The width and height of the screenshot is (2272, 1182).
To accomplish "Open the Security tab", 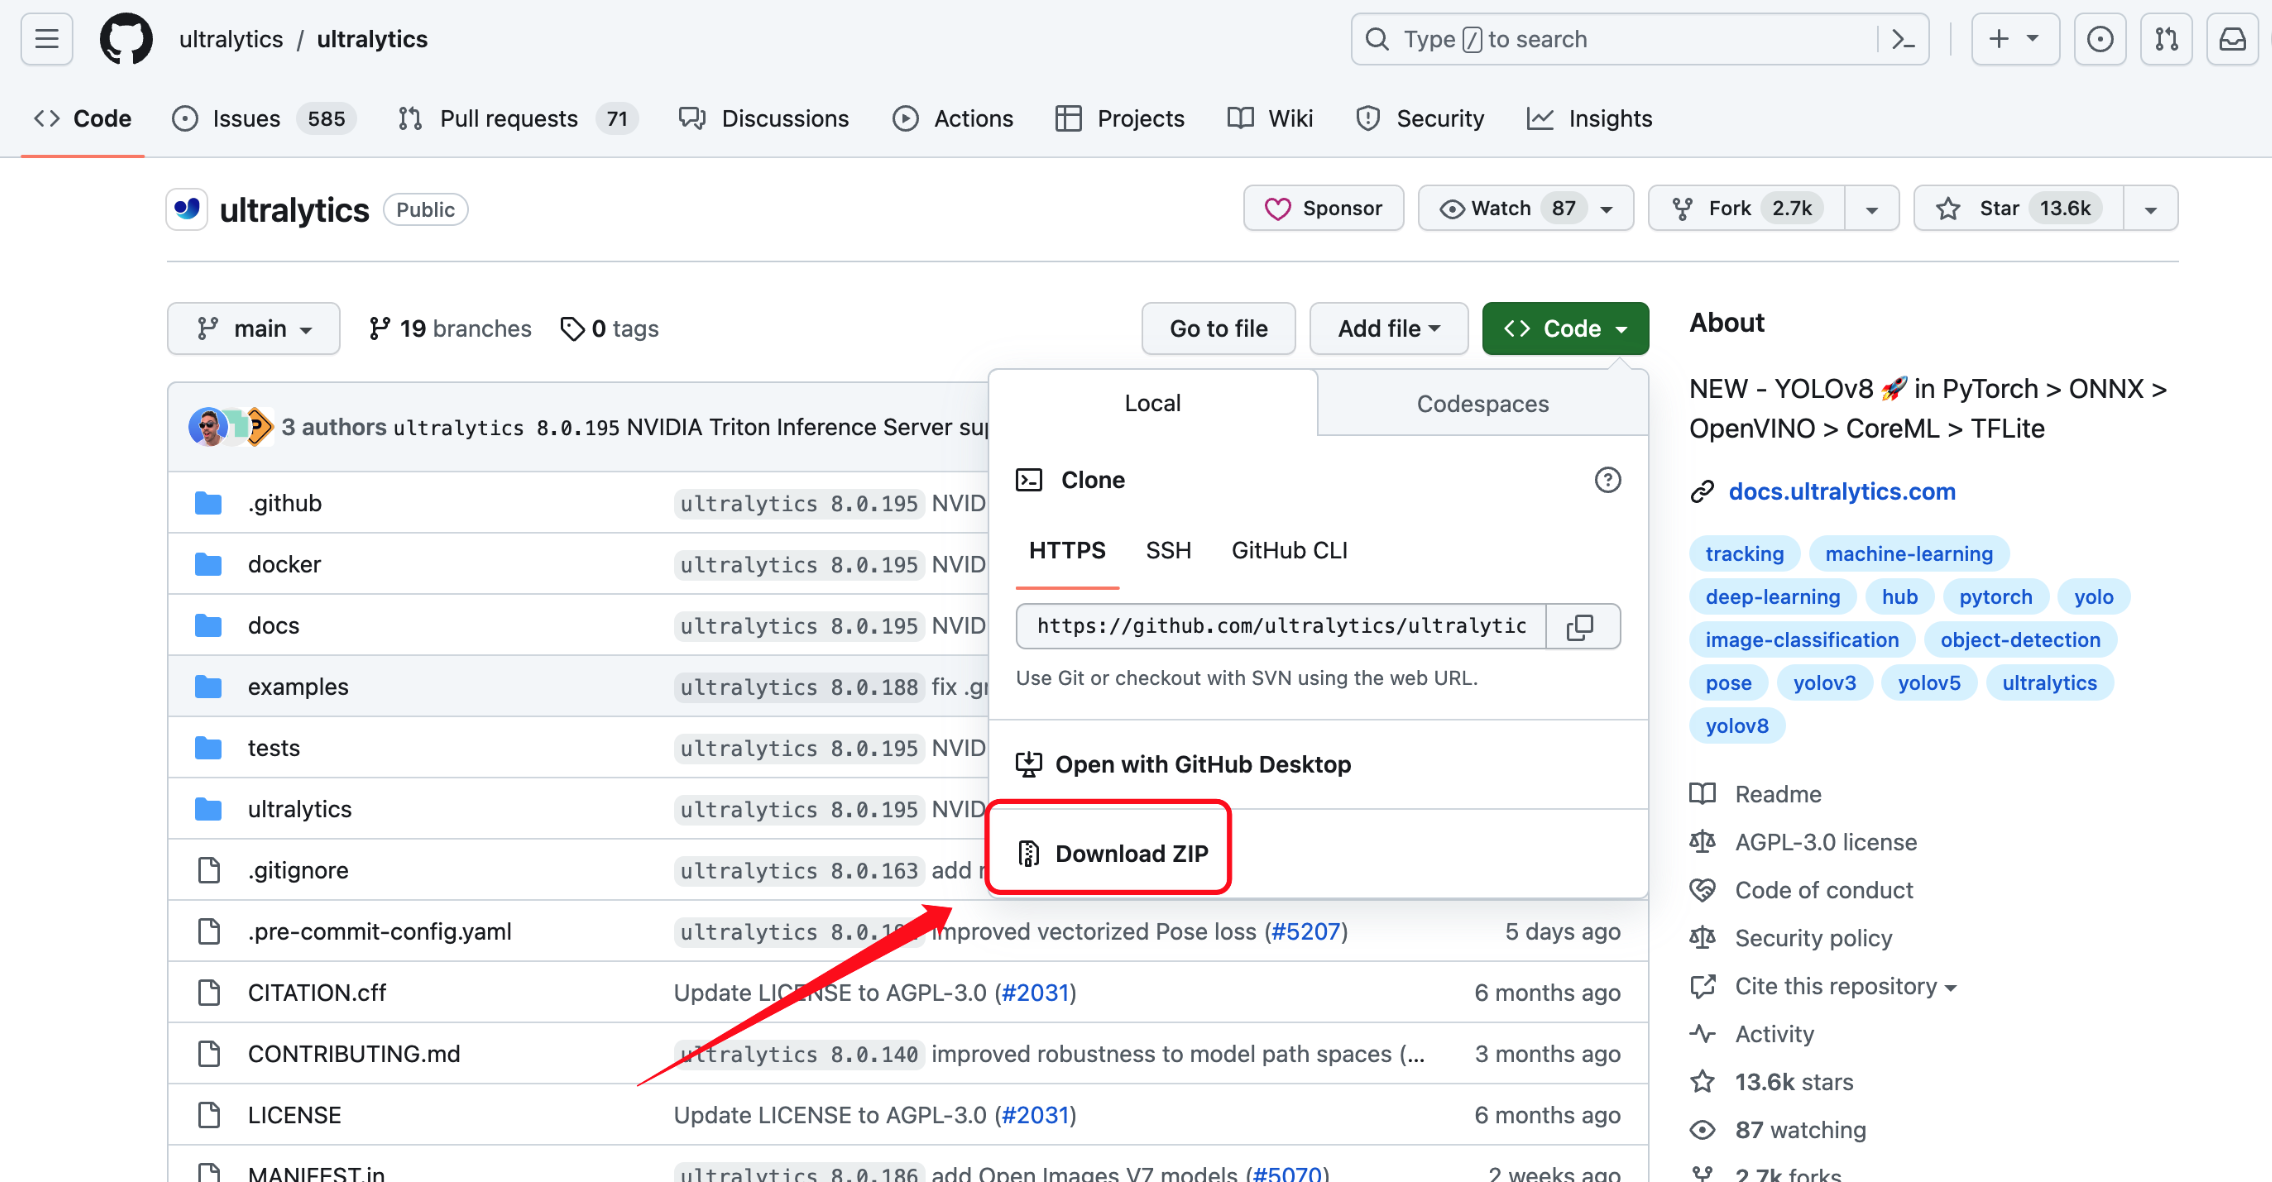I will pos(1420,118).
